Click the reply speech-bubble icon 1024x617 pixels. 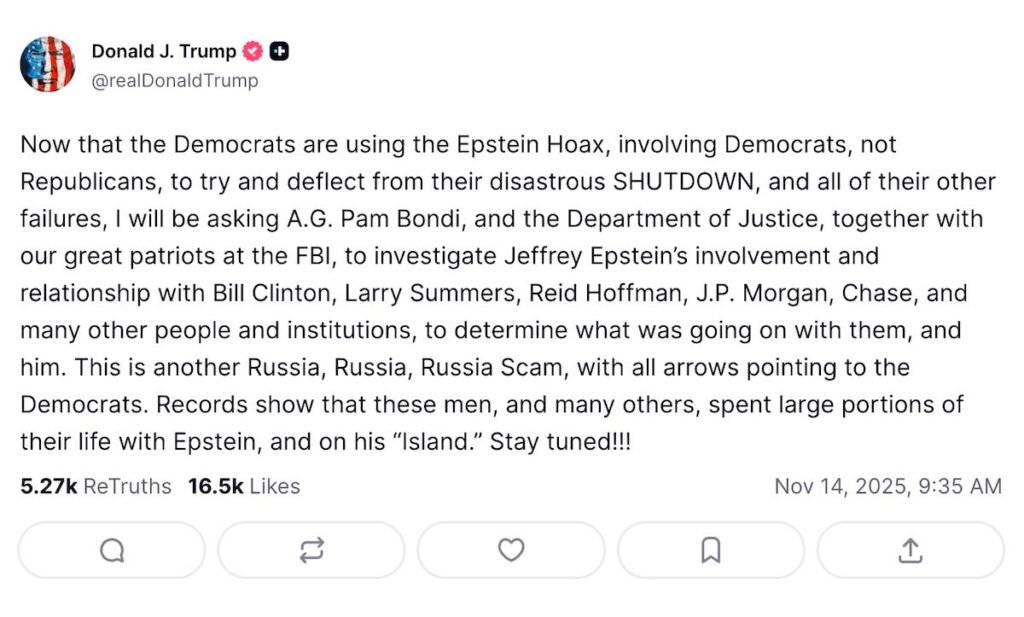pyautogui.click(x=111, y=549)
